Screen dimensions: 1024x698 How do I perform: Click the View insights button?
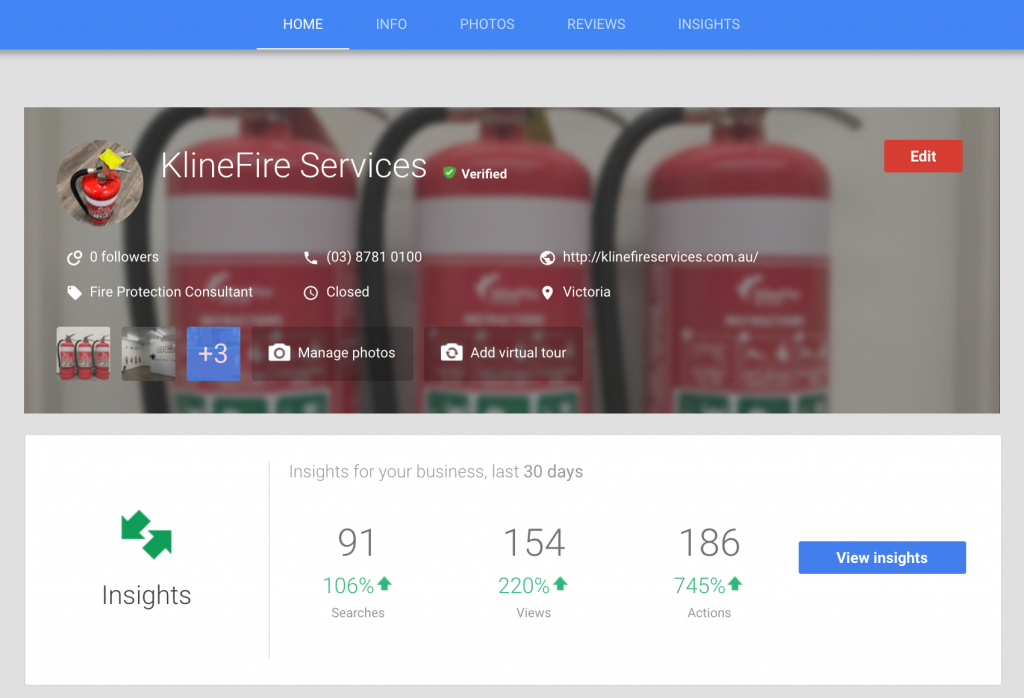882,558
